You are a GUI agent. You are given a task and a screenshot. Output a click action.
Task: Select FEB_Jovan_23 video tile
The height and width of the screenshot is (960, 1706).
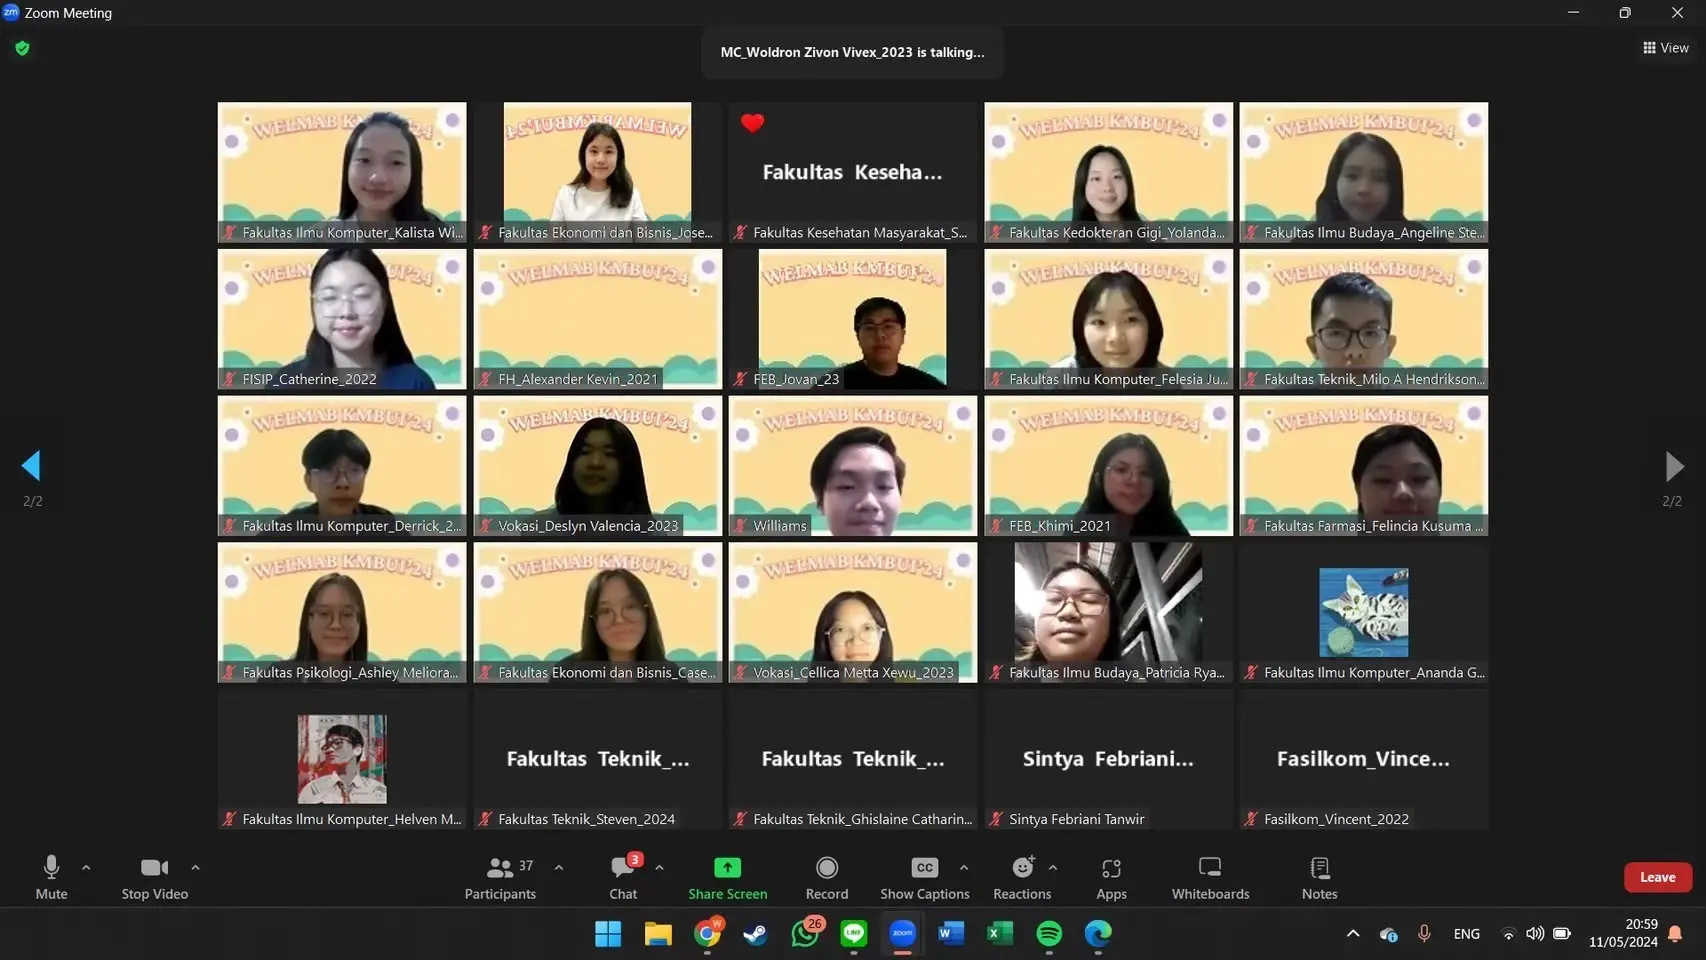[x=853, y=319]
